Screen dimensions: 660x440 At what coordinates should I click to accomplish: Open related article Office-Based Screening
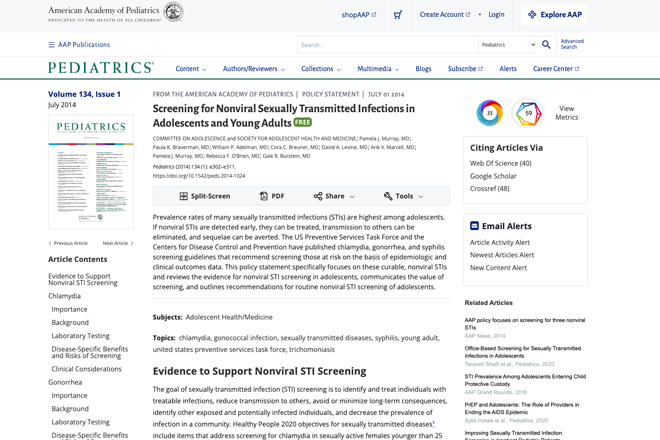522,352
